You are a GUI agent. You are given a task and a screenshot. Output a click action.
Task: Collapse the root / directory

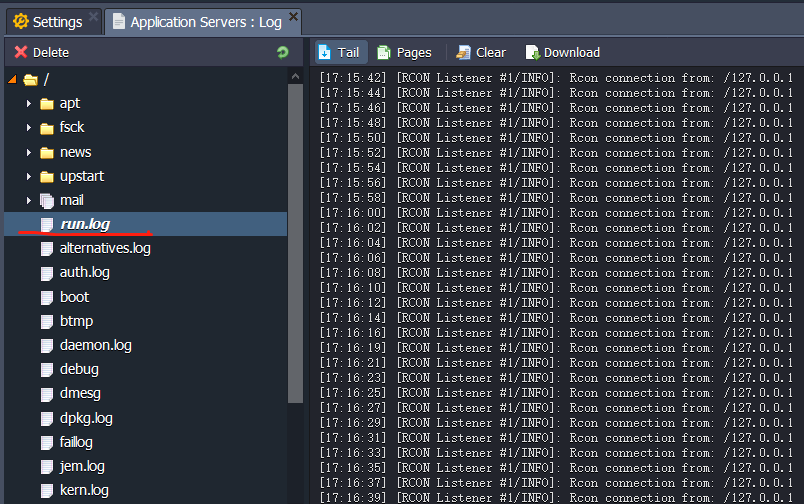point(12,80)
